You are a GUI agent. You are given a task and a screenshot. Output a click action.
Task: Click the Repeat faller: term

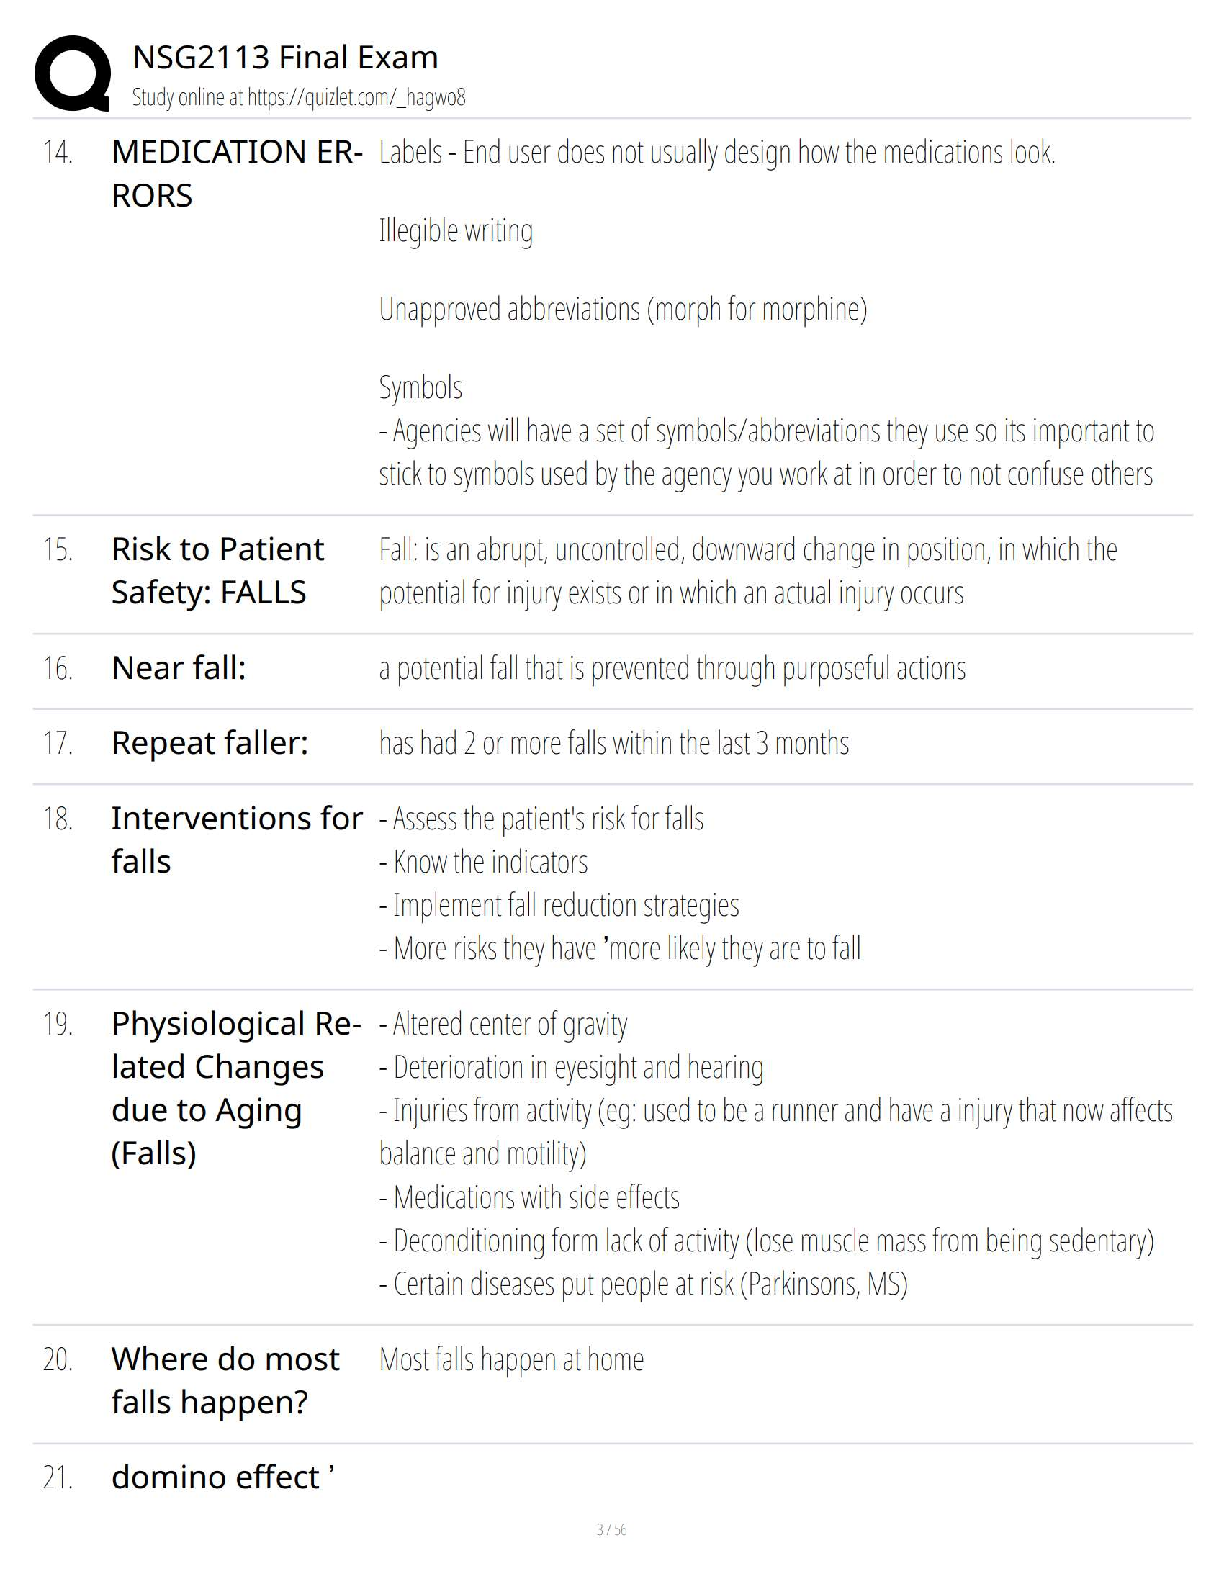tap(210, 743)
